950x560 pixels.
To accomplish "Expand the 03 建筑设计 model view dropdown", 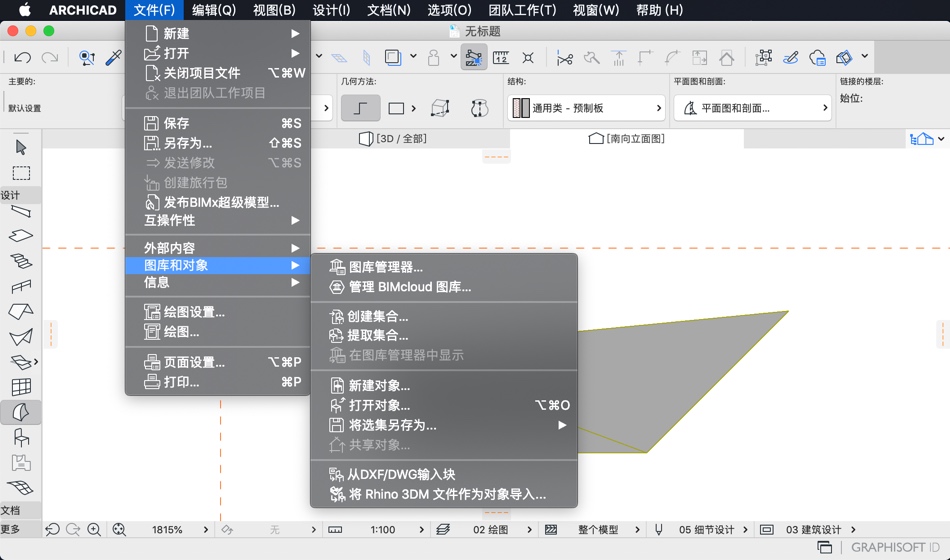I will pyautogui.click(x=853, y=530).
